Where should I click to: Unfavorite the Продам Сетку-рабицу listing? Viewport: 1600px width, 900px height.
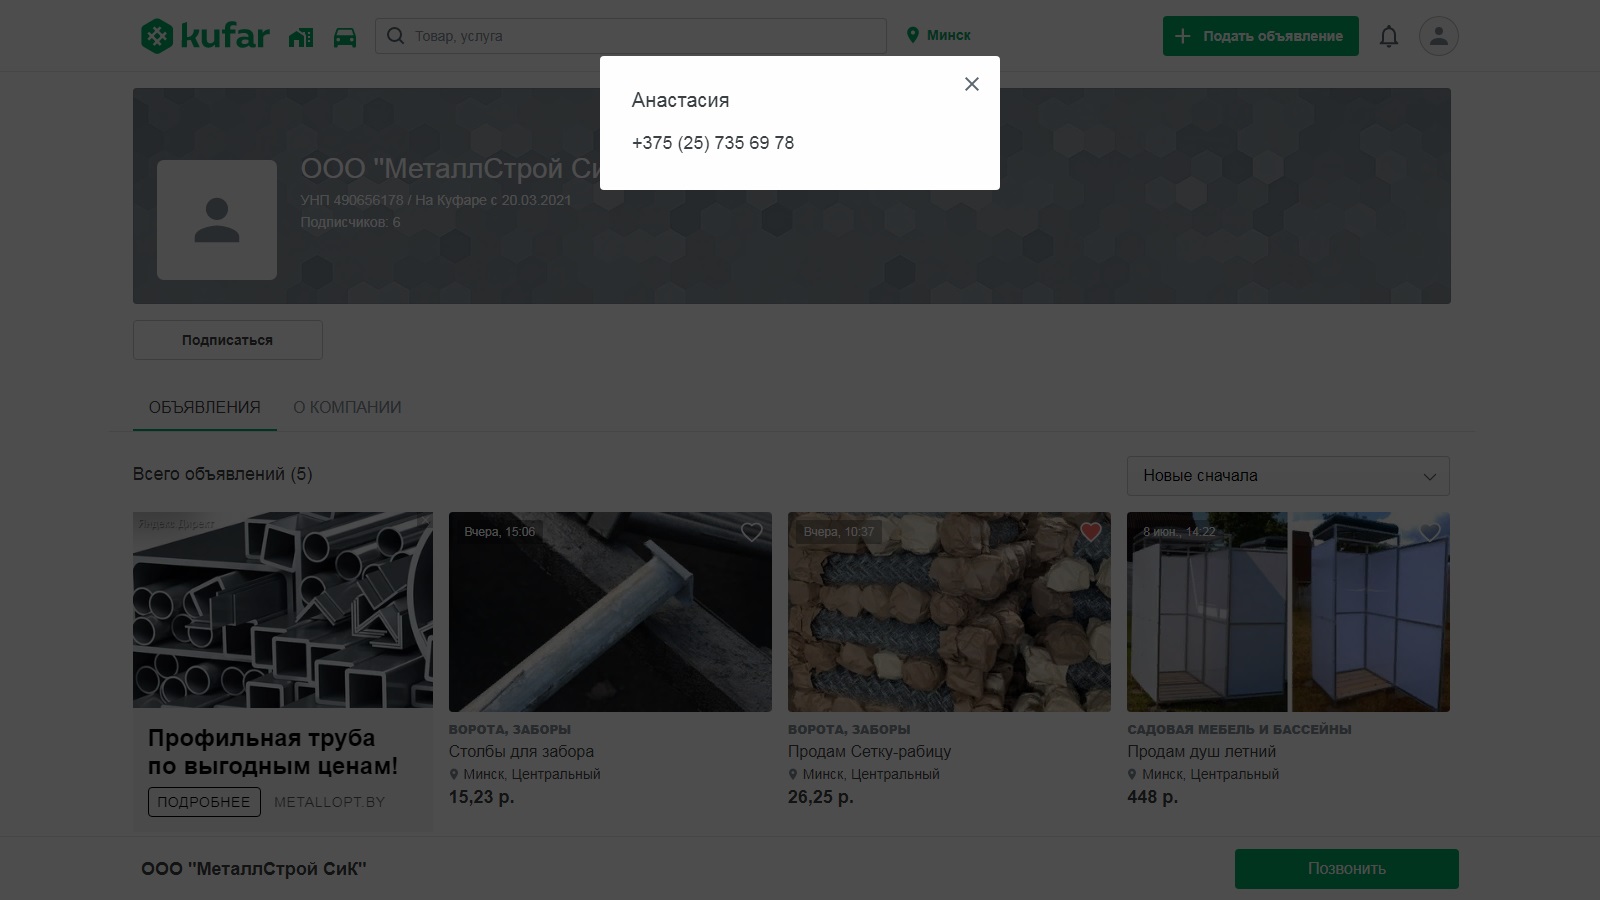(x=1090, y=532)
